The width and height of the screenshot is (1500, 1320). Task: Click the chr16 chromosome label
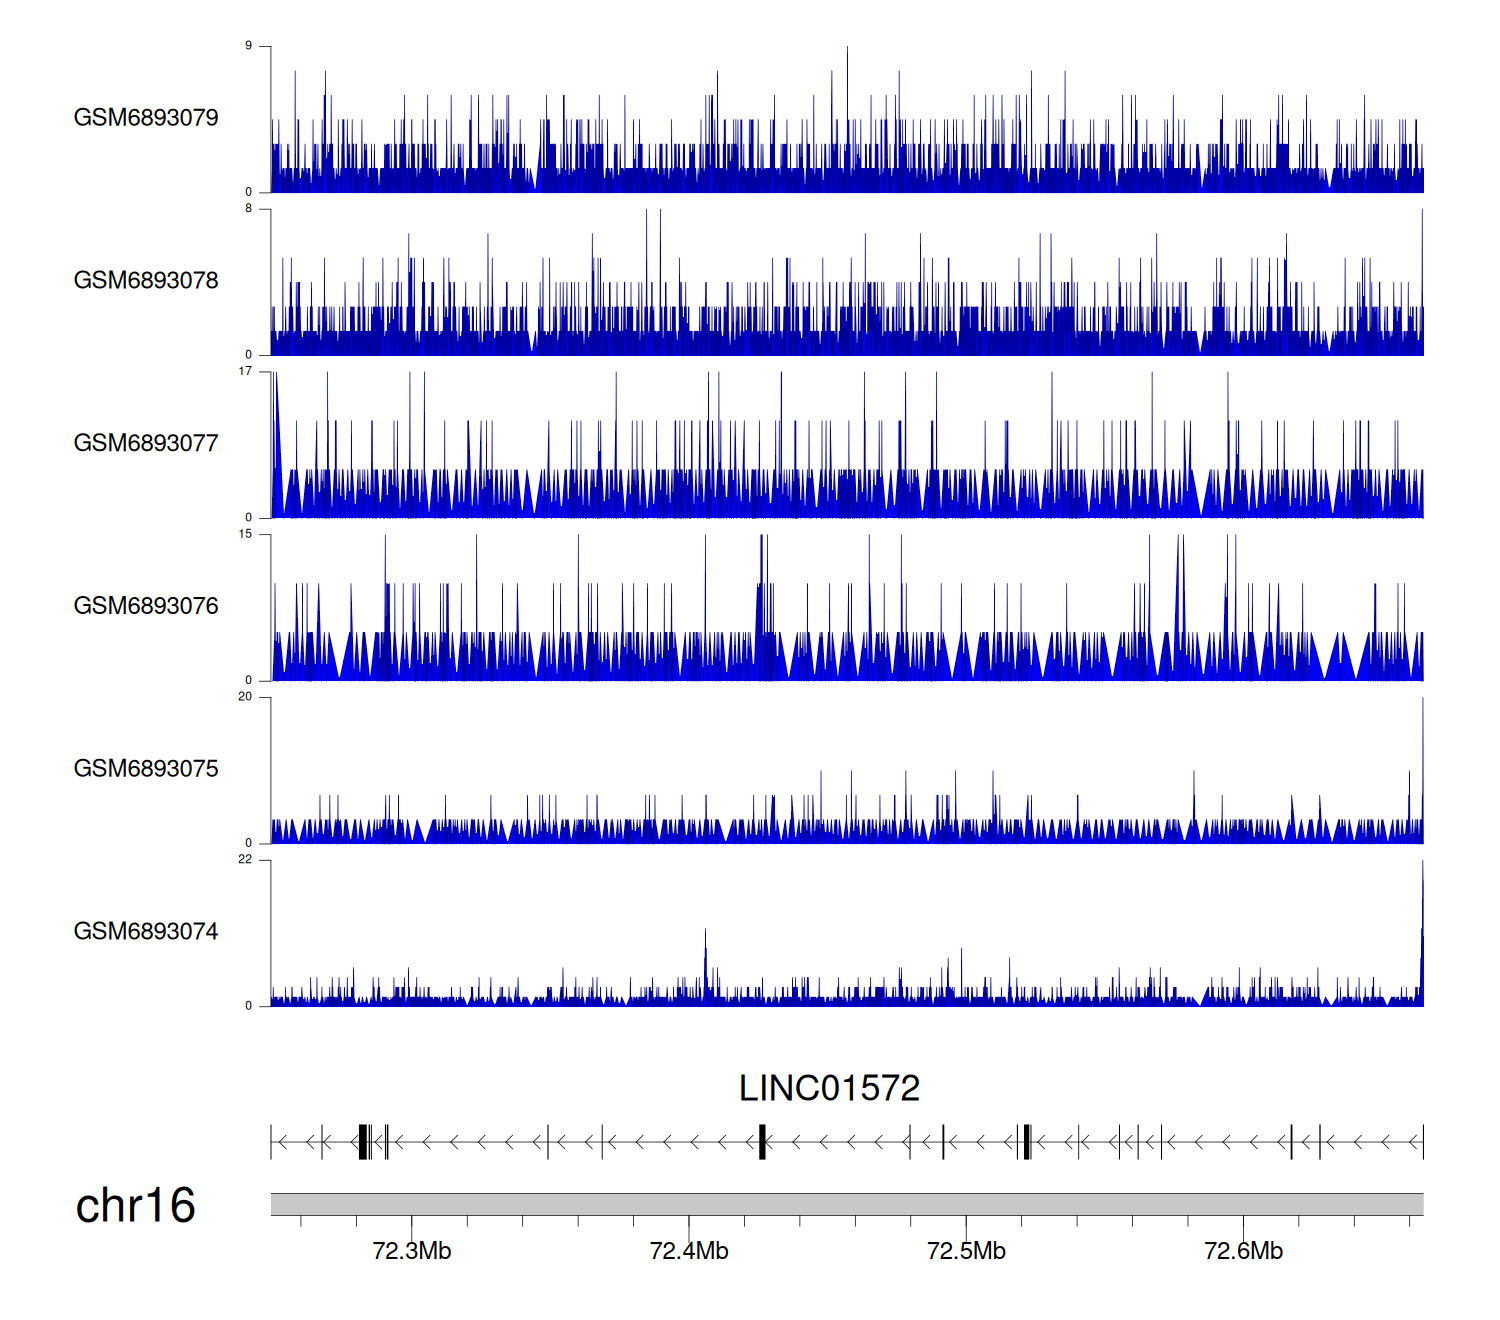tap(135, 1206)
